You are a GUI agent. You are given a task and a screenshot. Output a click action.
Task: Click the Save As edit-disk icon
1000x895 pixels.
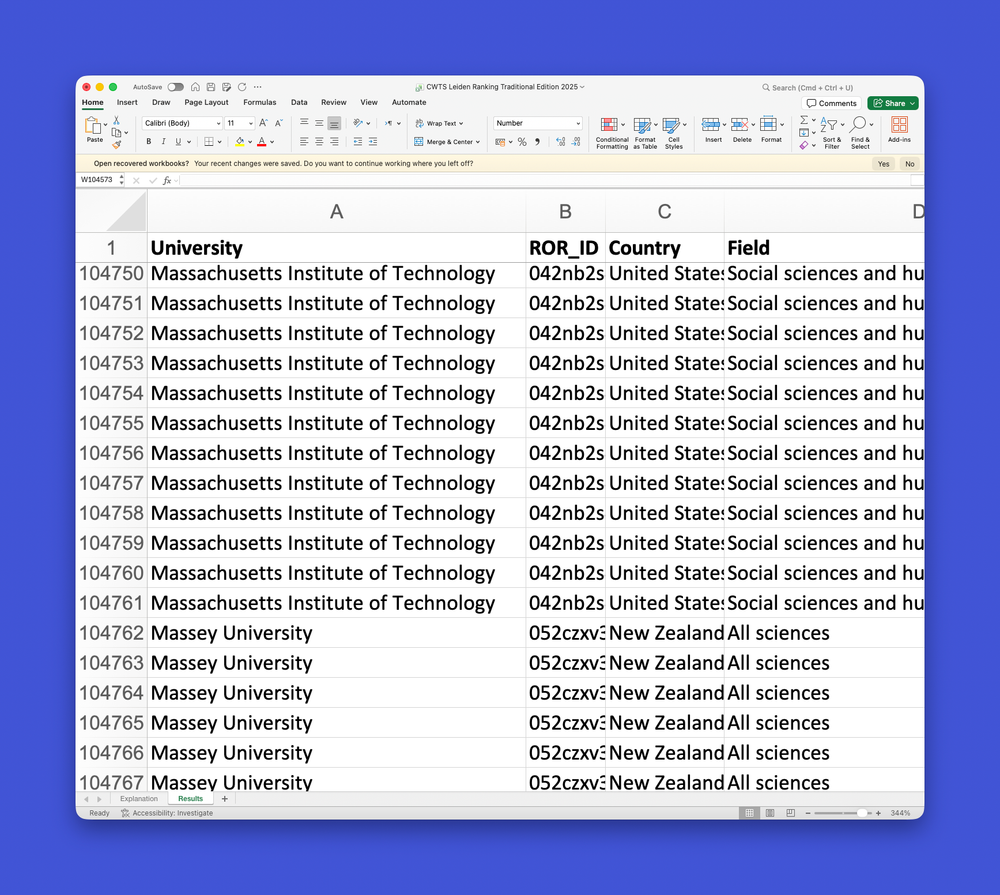(226, 87)
